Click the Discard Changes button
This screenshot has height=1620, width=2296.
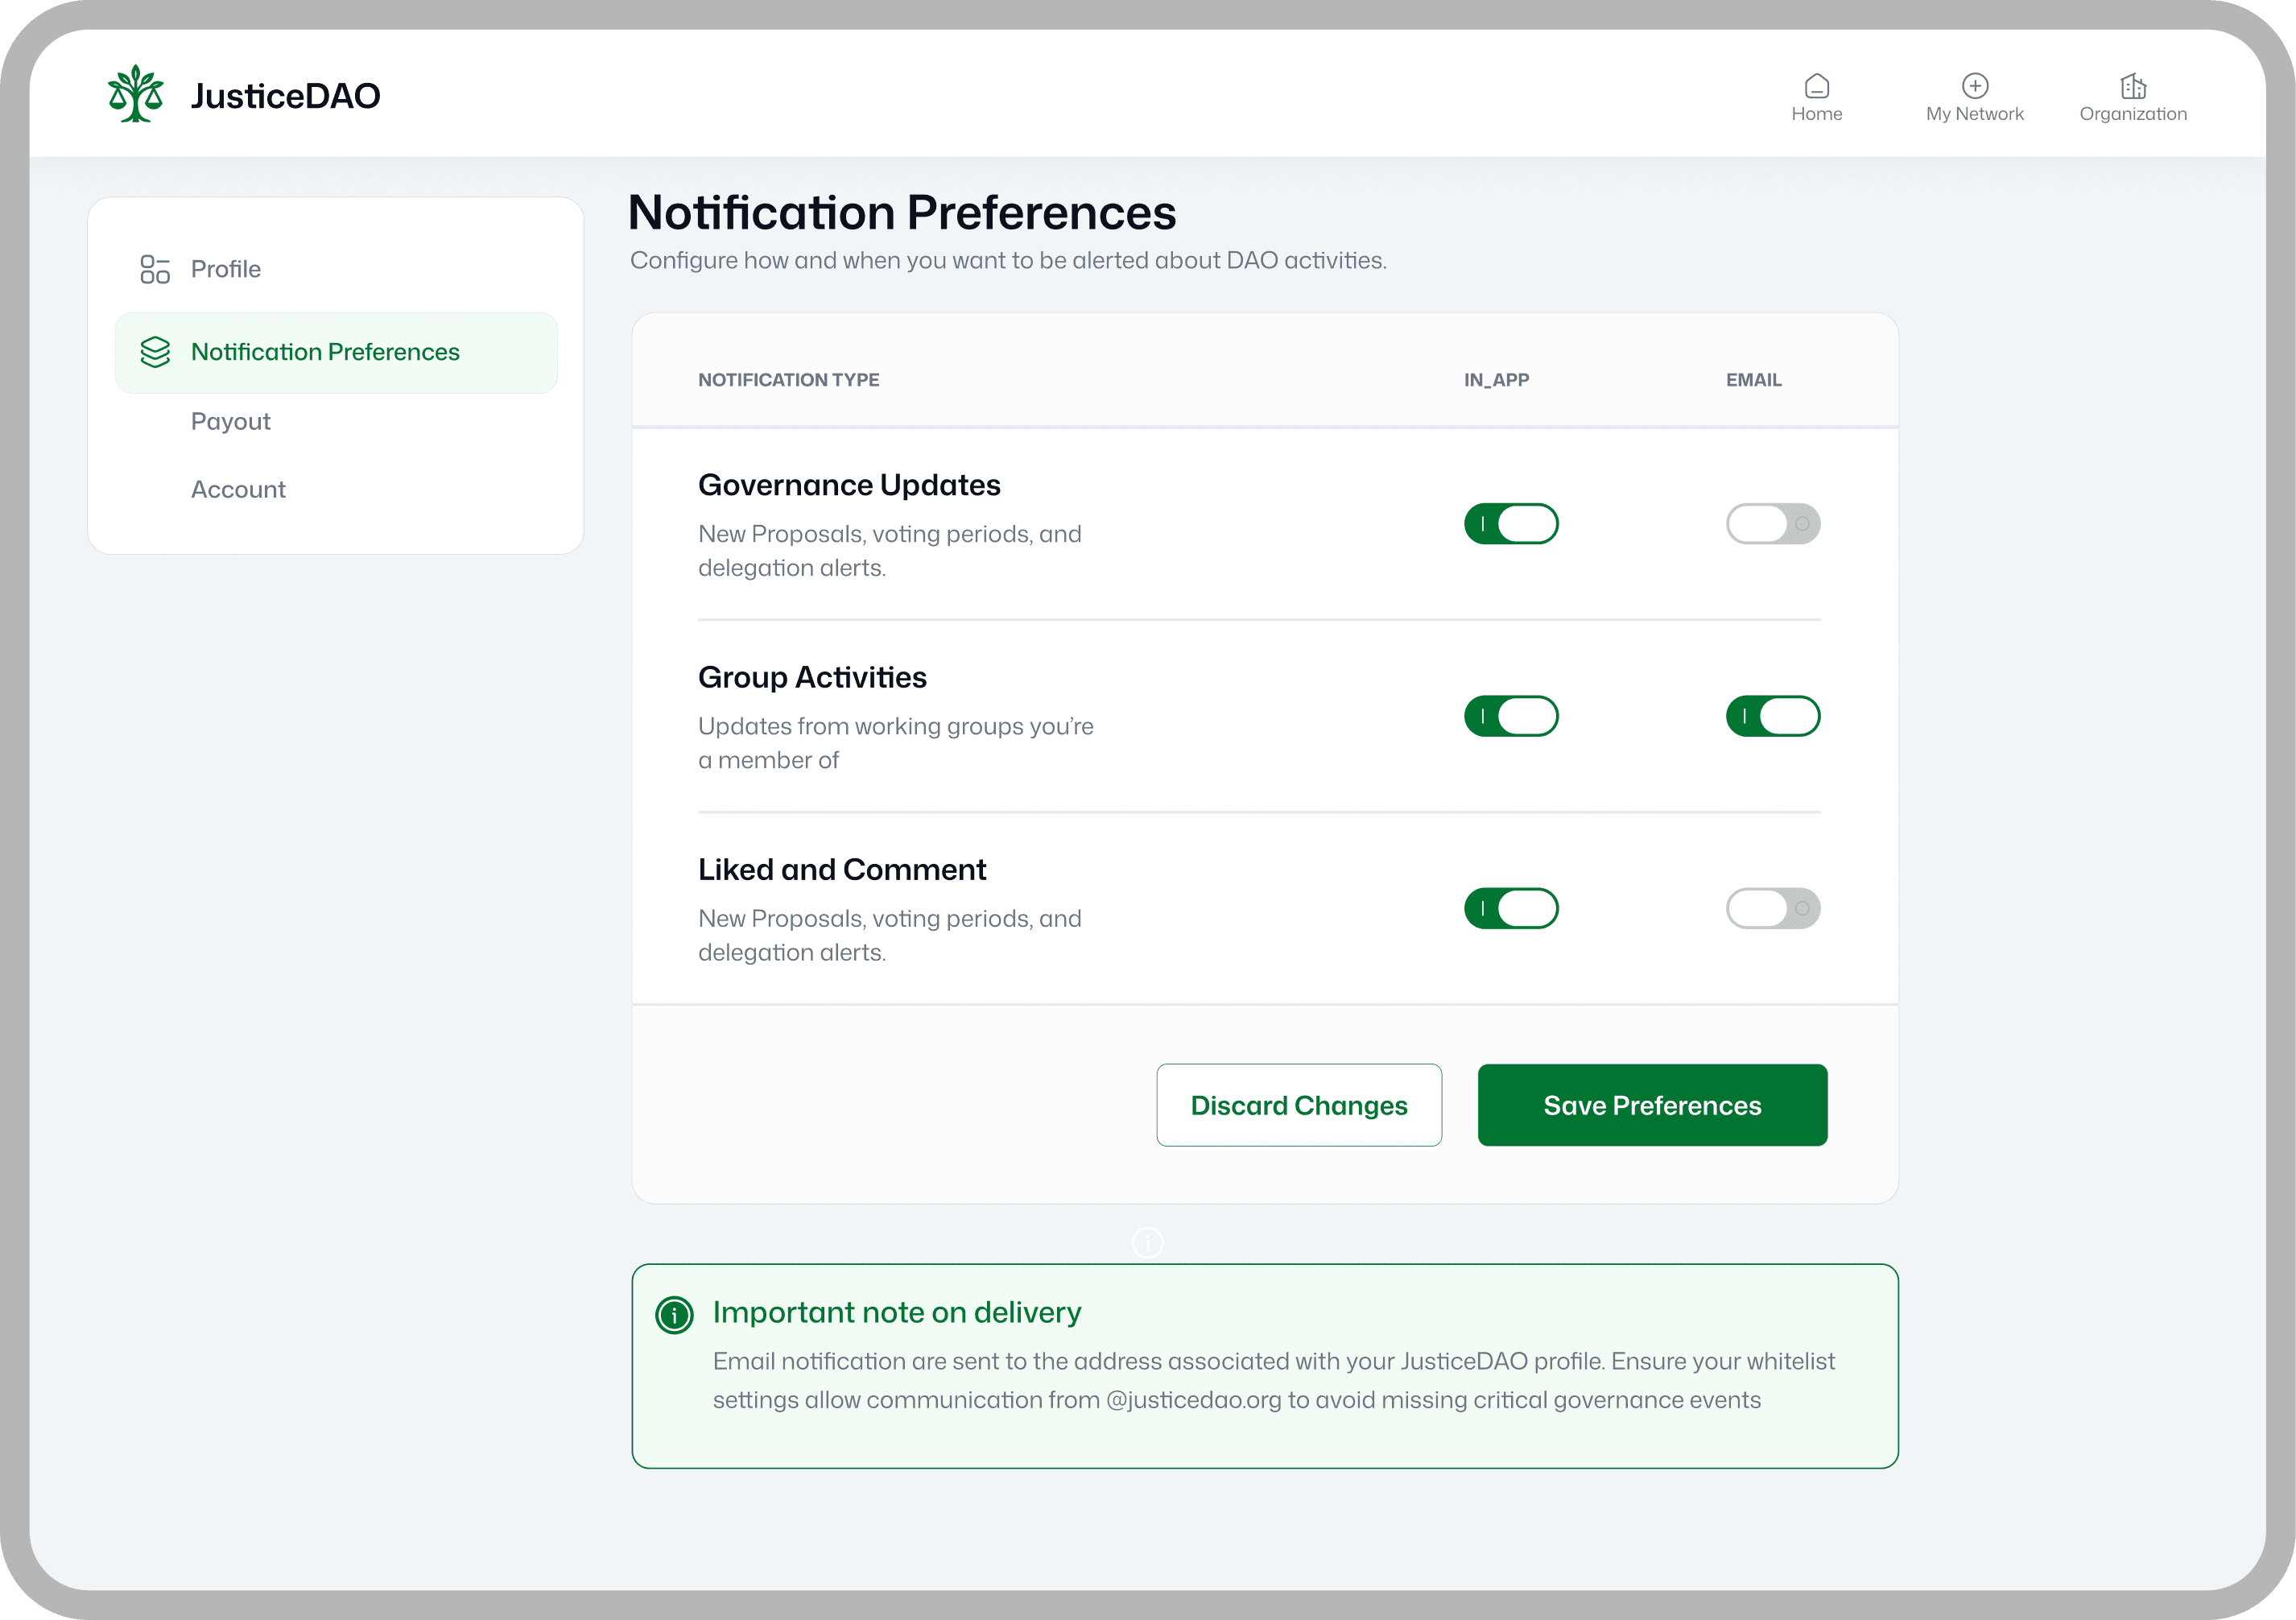tap(1298, 1105)
